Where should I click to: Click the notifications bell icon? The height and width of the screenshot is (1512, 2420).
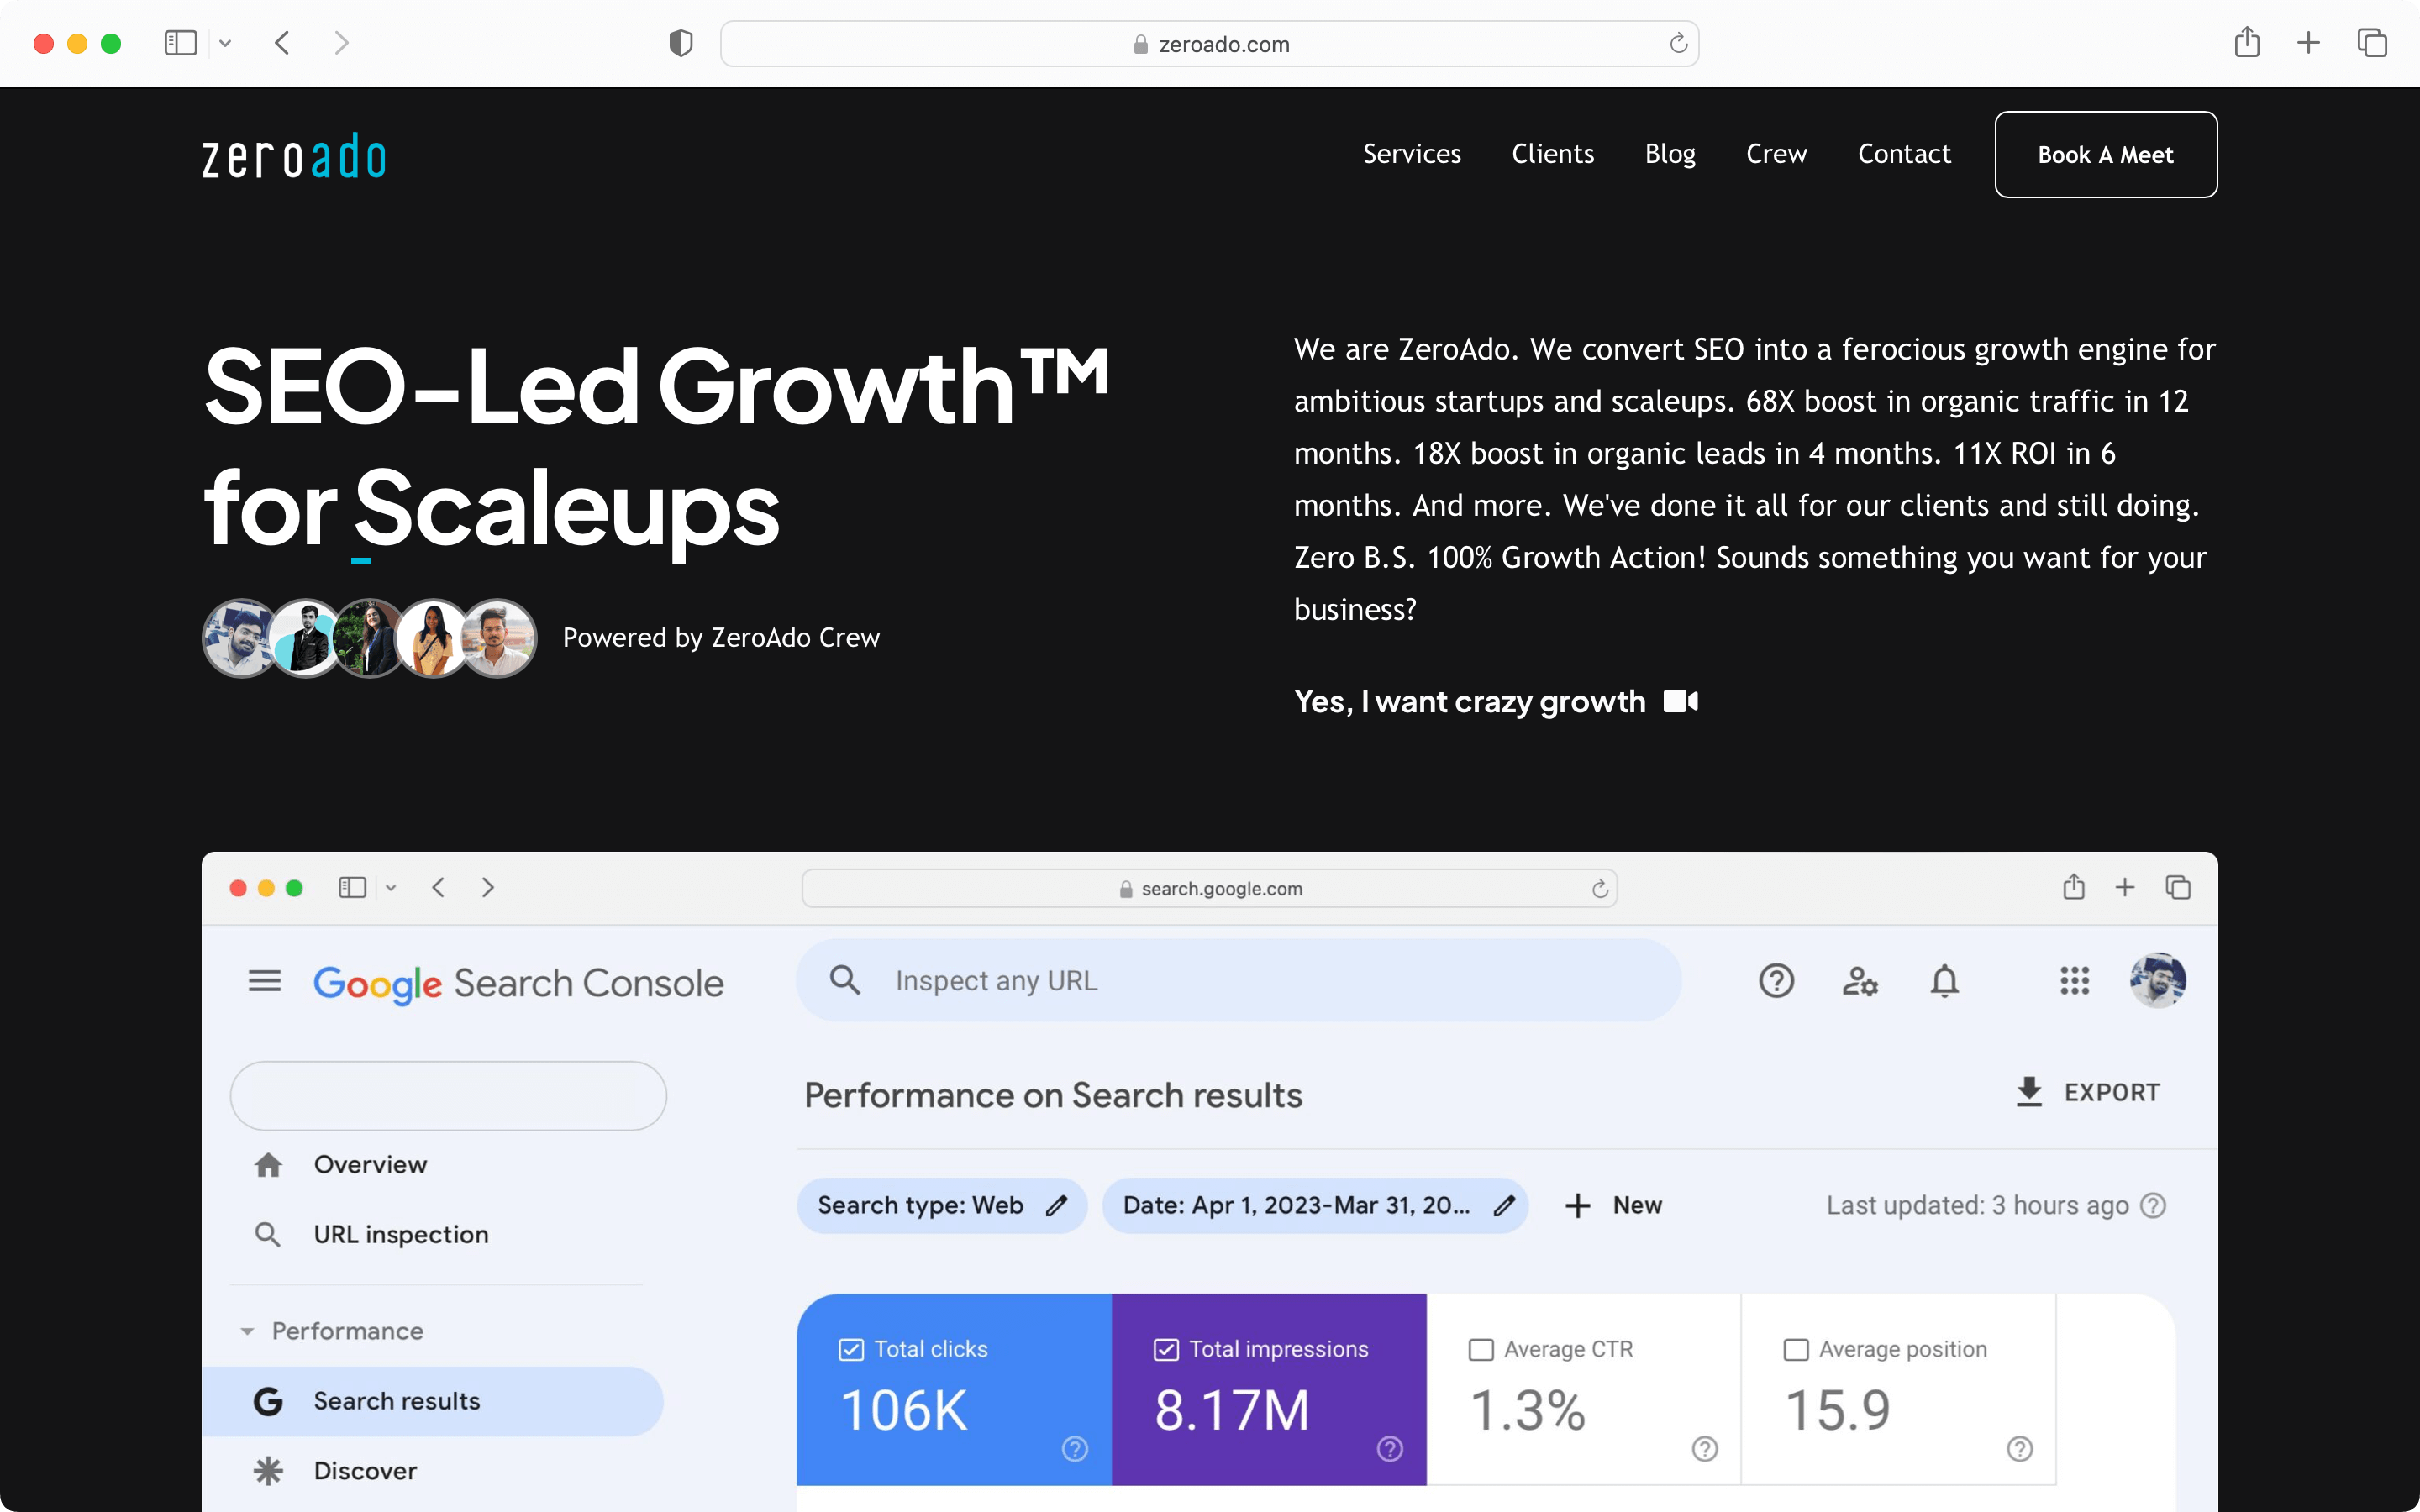1944,981
